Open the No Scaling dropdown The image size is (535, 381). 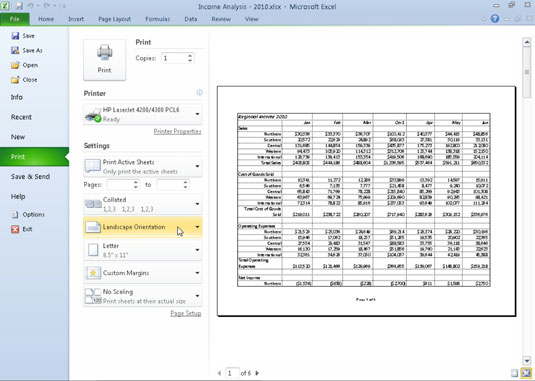143,296
